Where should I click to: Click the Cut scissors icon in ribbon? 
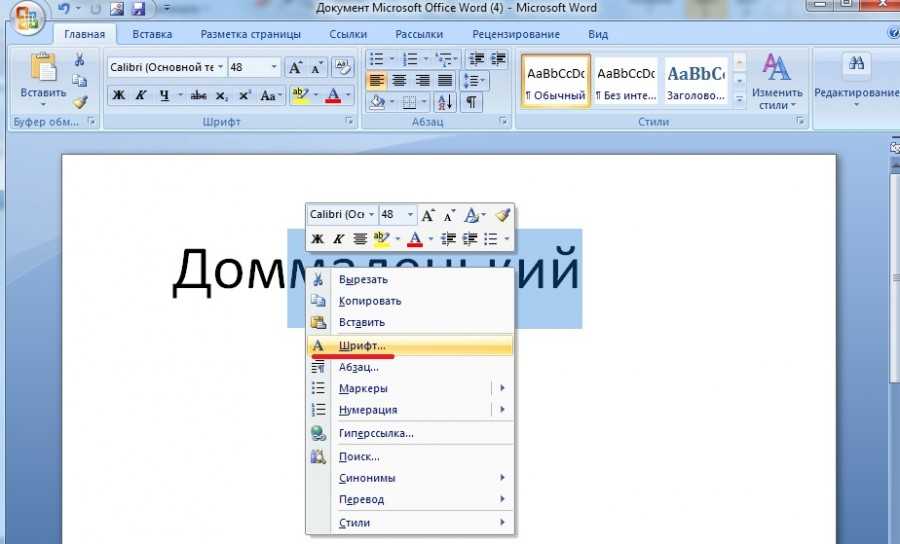coord(80,60)
